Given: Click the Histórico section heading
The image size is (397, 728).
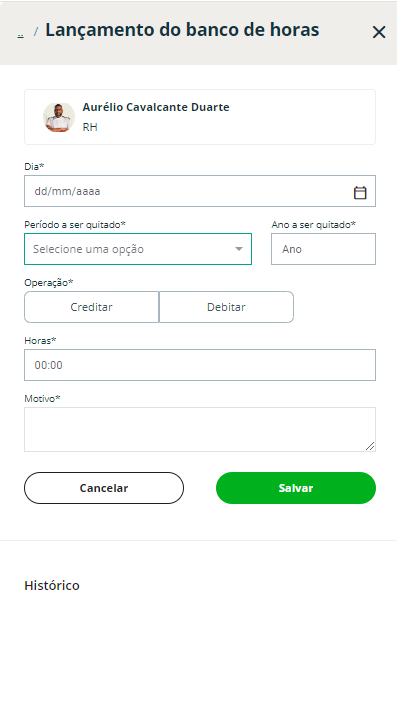Looking at the screenshot, I should click(52, 585).
